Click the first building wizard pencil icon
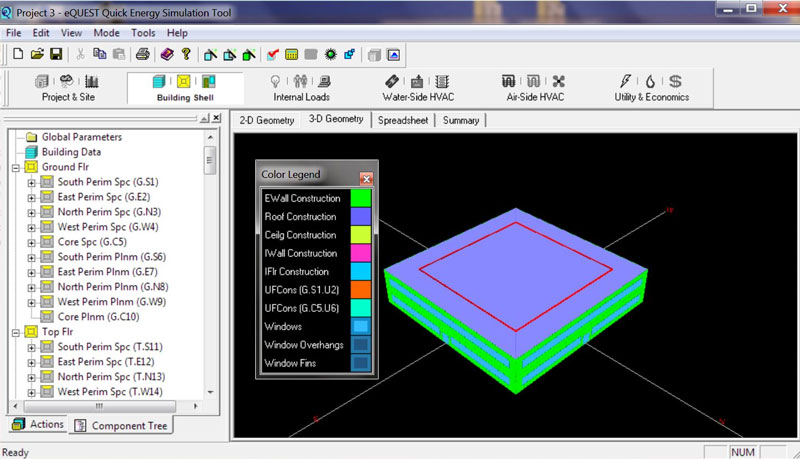800x459 pixels. point(210,55)
